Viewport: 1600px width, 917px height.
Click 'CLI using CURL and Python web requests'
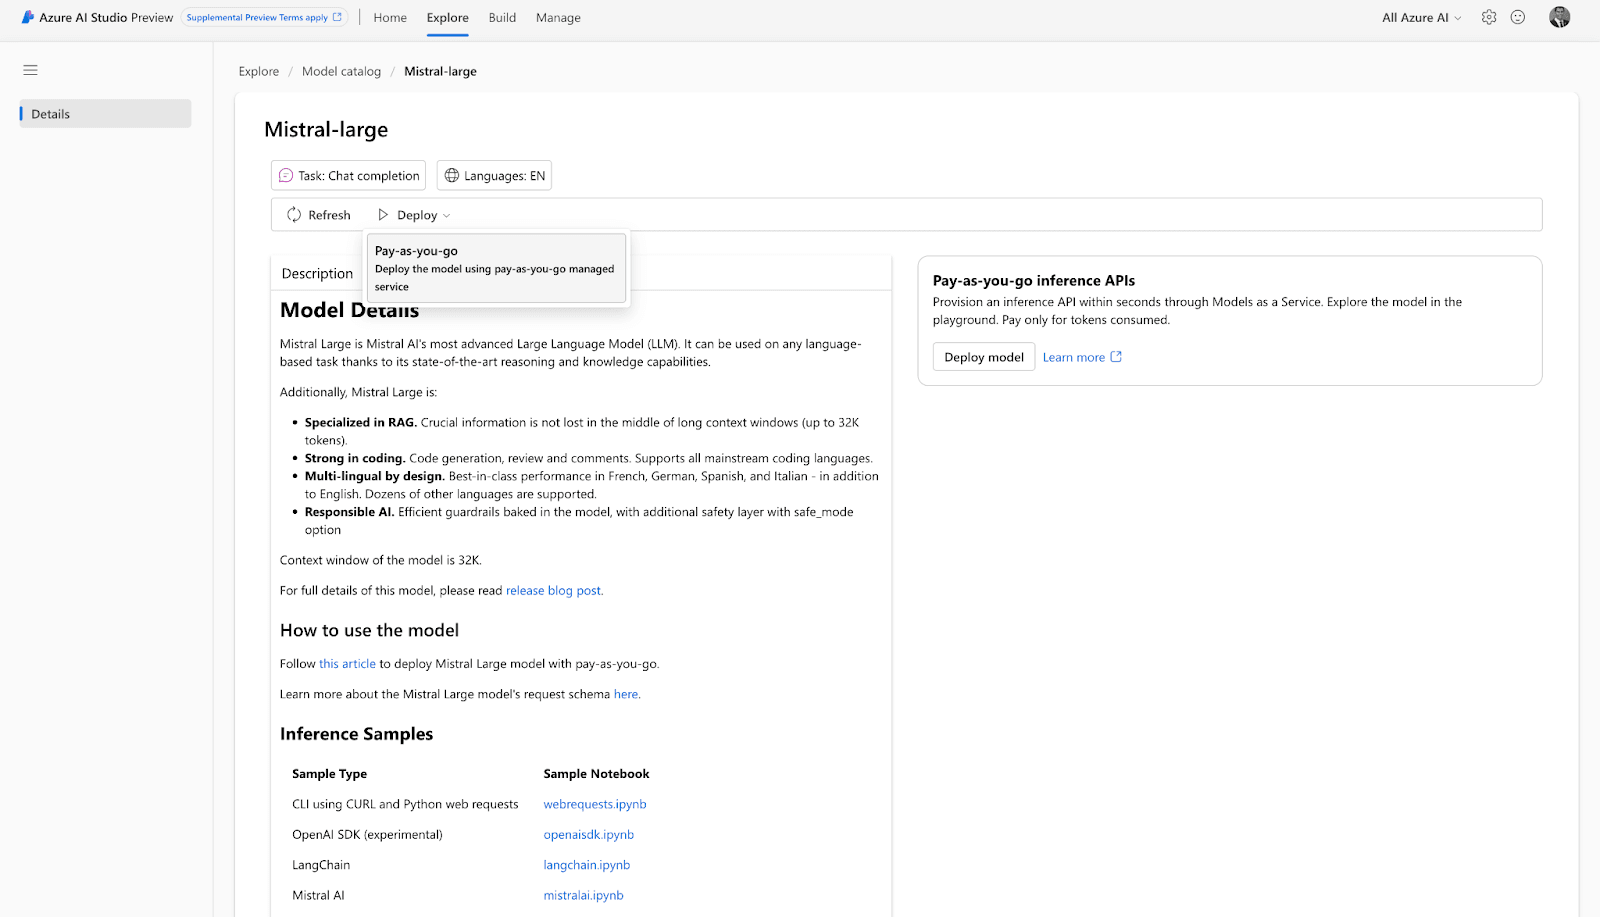[405, 804]
